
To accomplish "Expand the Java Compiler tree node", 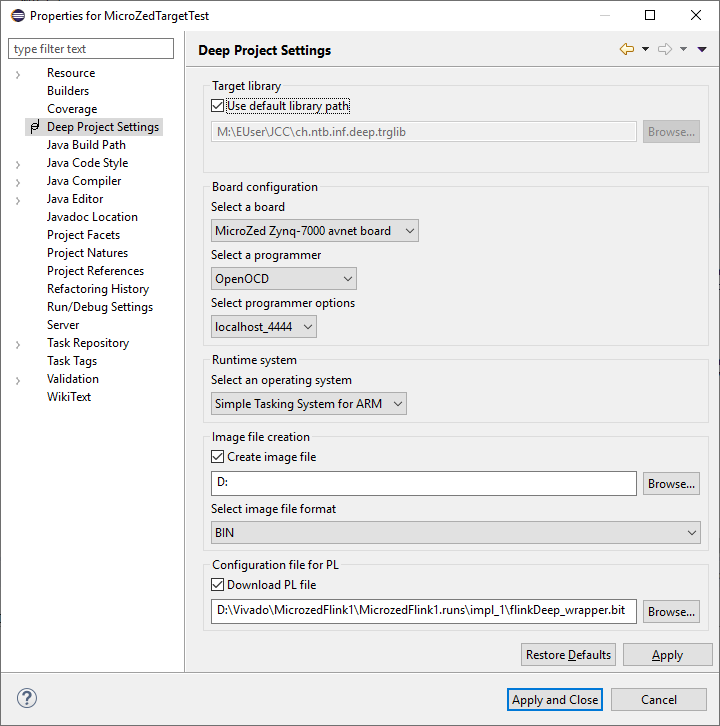I will [x=18, y=181].
